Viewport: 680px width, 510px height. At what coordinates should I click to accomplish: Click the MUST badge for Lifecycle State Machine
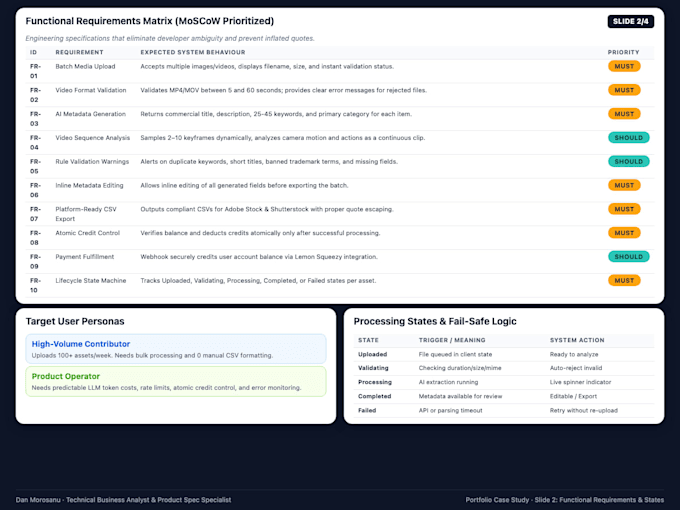[x=624, y=281]
